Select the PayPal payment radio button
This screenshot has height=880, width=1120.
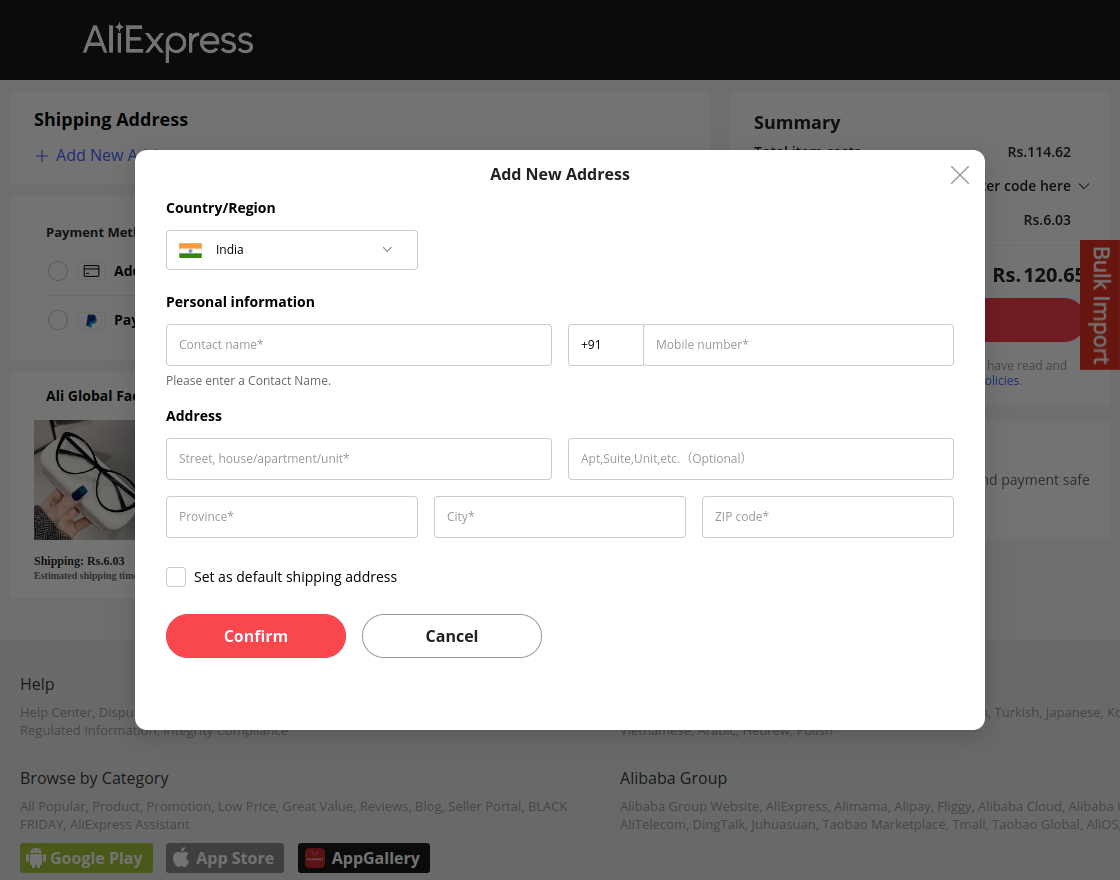coord(58,320)
